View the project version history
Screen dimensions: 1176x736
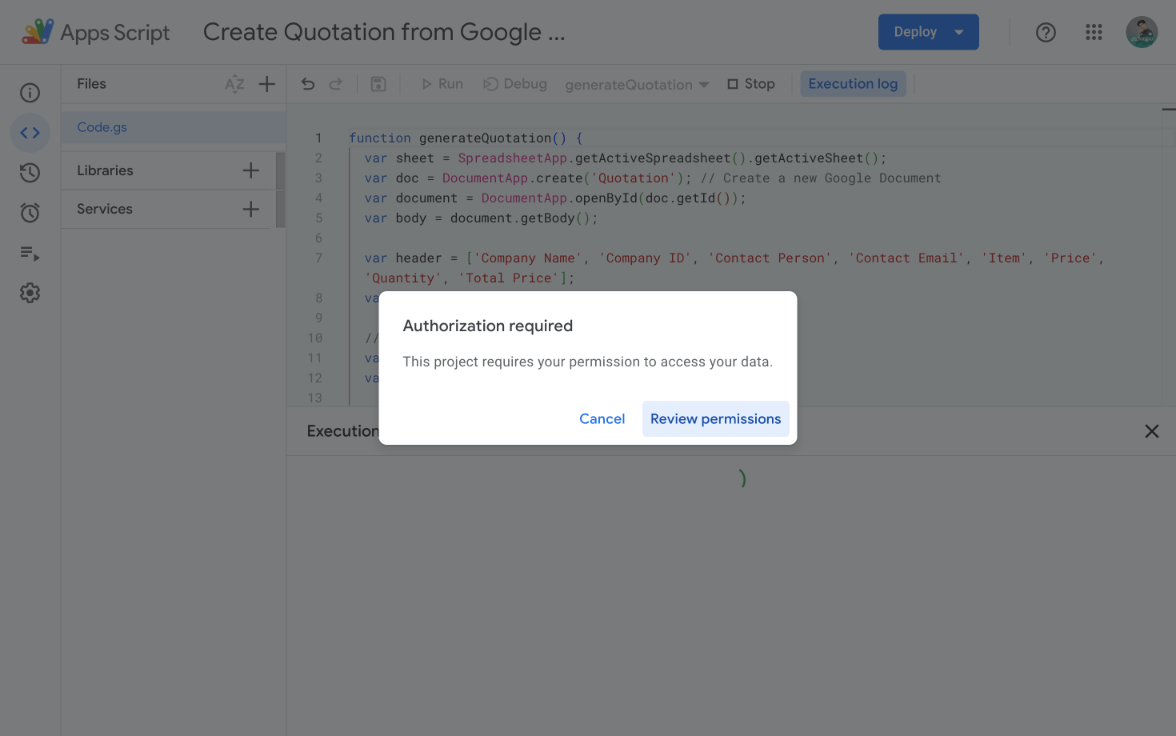coord(29,172)
